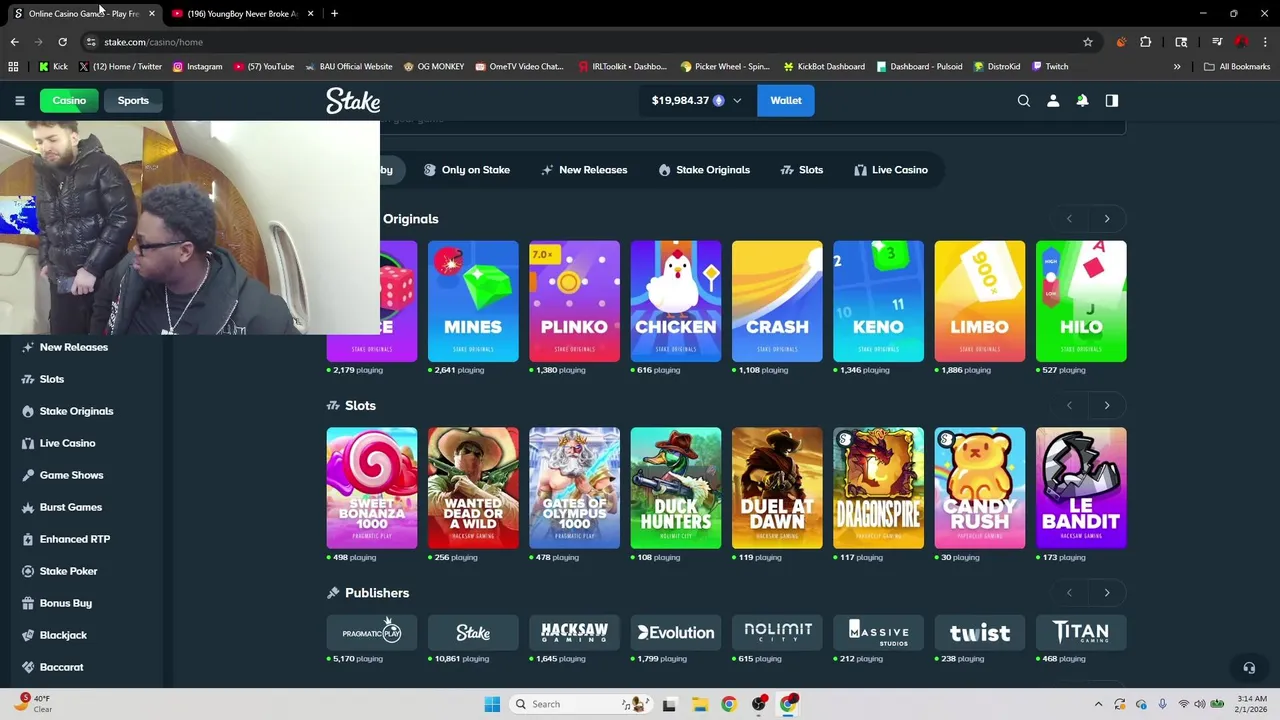The image size is (1280, 720).
Task: Open the Chrome extensions puzzle icon
Action: (1145, 42)
